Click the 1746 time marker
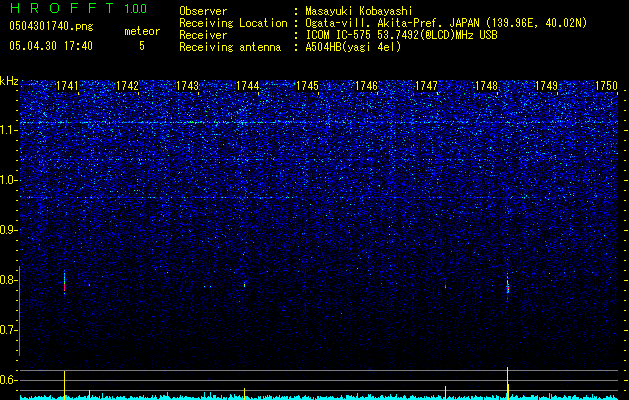This screenshot has height=400, width=629. (x=367, y=86)
